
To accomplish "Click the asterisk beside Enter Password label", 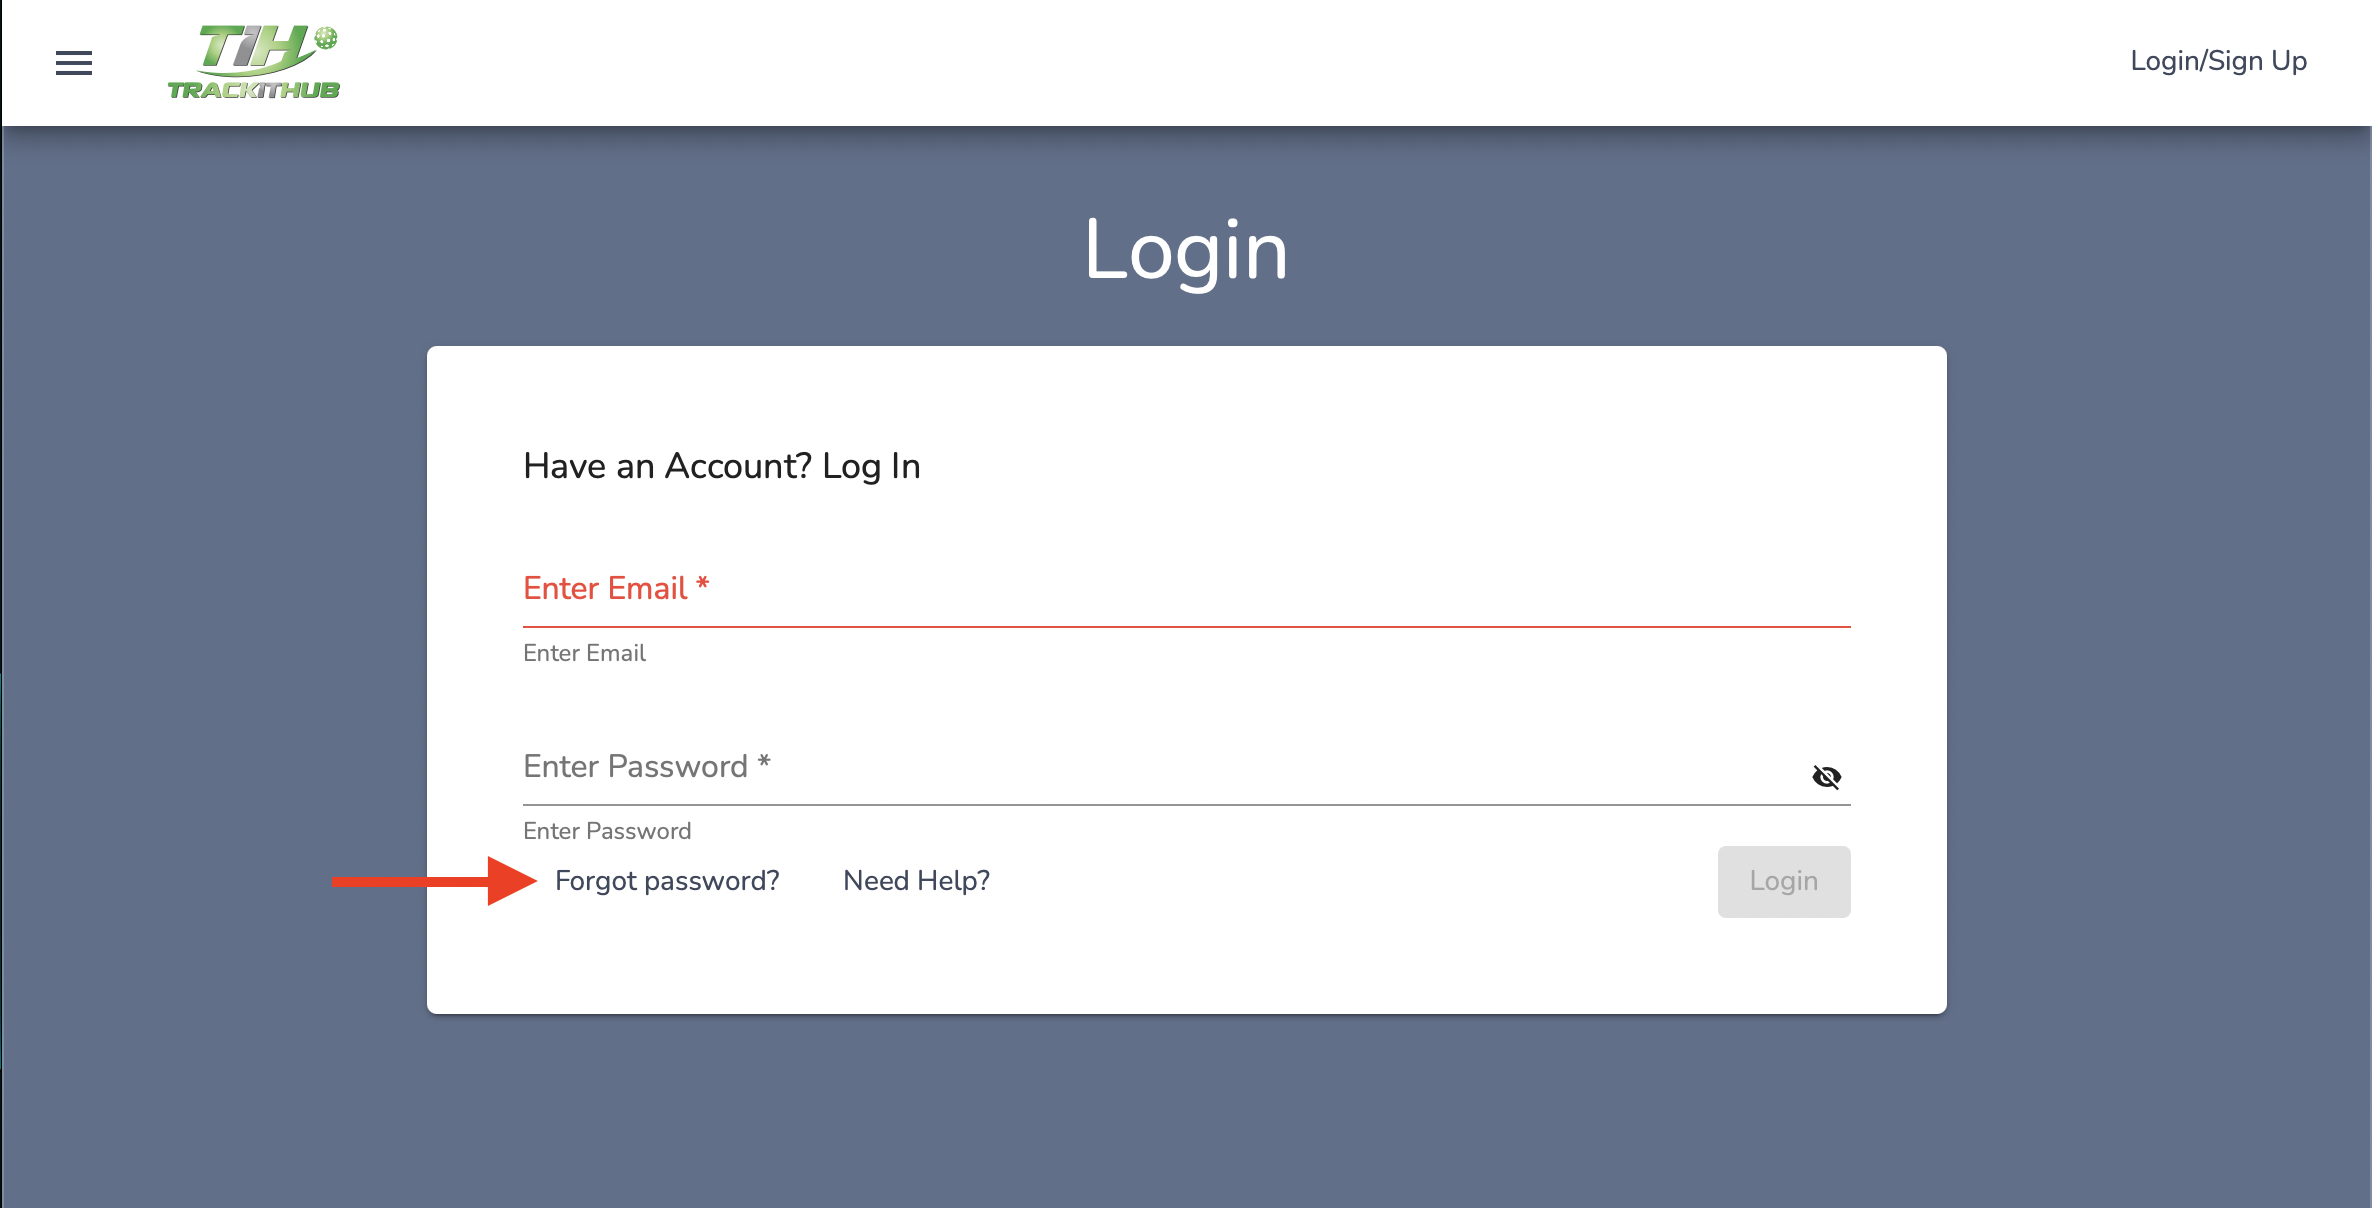I will pos(764,762).
